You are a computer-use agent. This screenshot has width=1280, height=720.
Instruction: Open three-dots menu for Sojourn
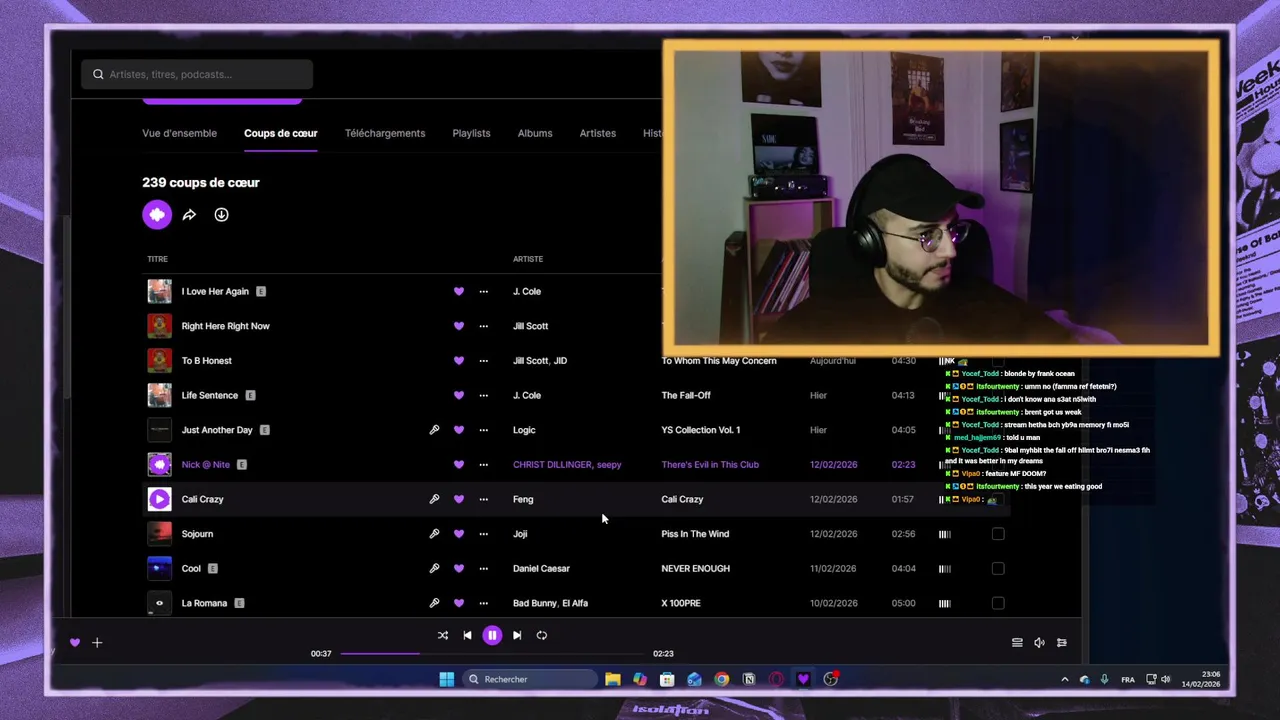pyautogui.click(x=484, y=534)
